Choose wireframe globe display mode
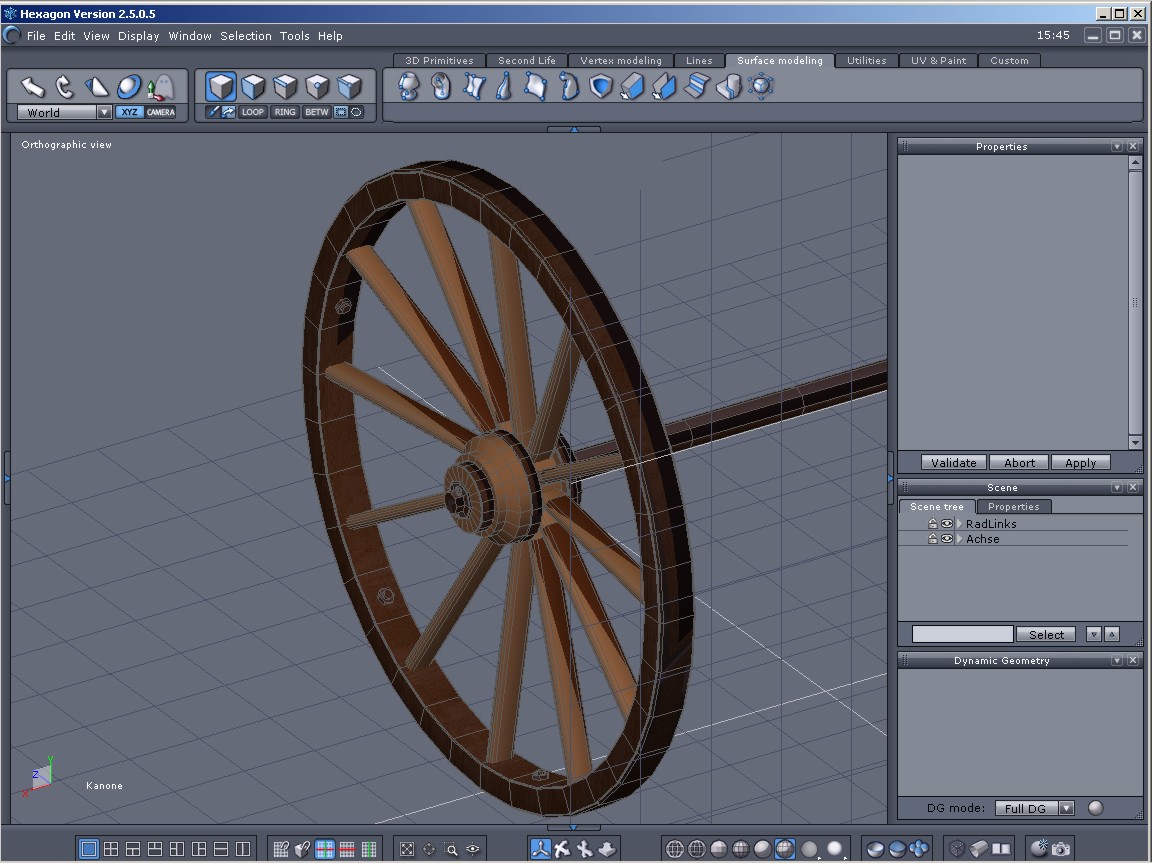The height and width of the screenshot is (864, 1152). point(674,849)
